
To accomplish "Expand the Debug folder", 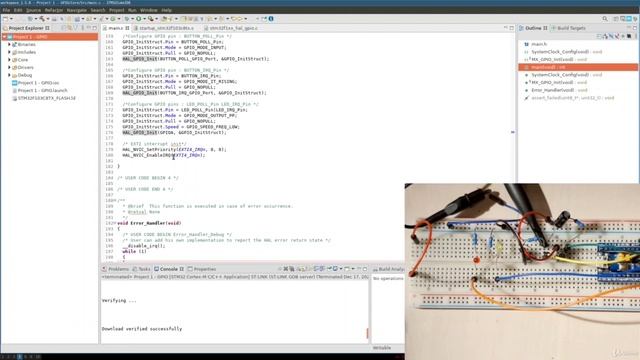I will 9,75.
